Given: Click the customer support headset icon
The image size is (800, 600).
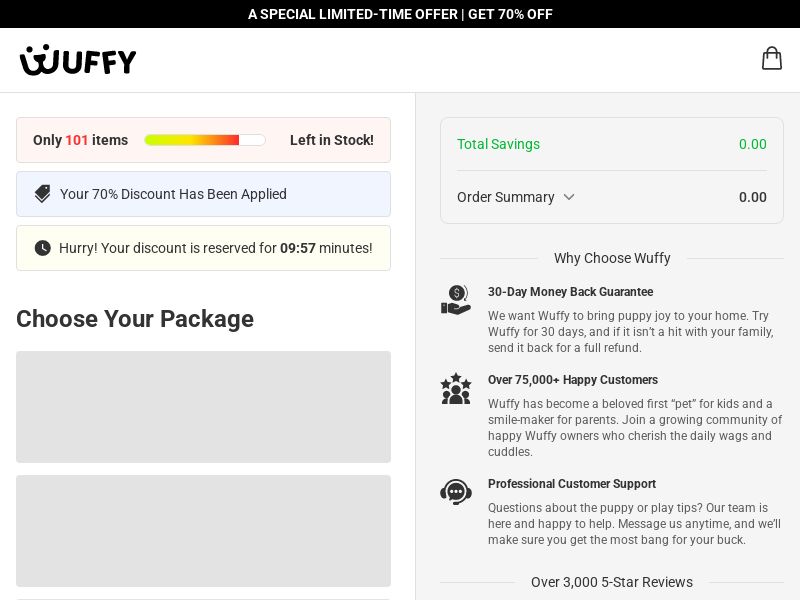Looking at the screenshot, I should tap(456, 492).
